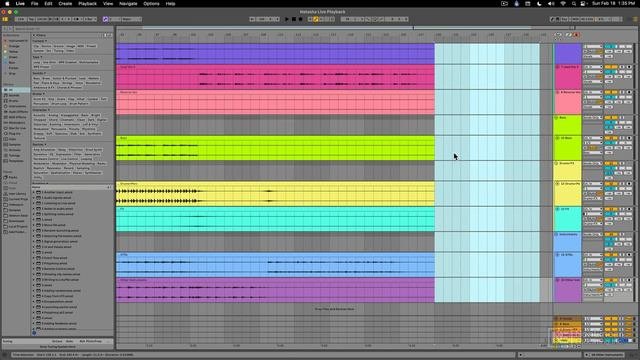
Task: Toggle the Groove content filter tag
Action: (x=58, y=46)
